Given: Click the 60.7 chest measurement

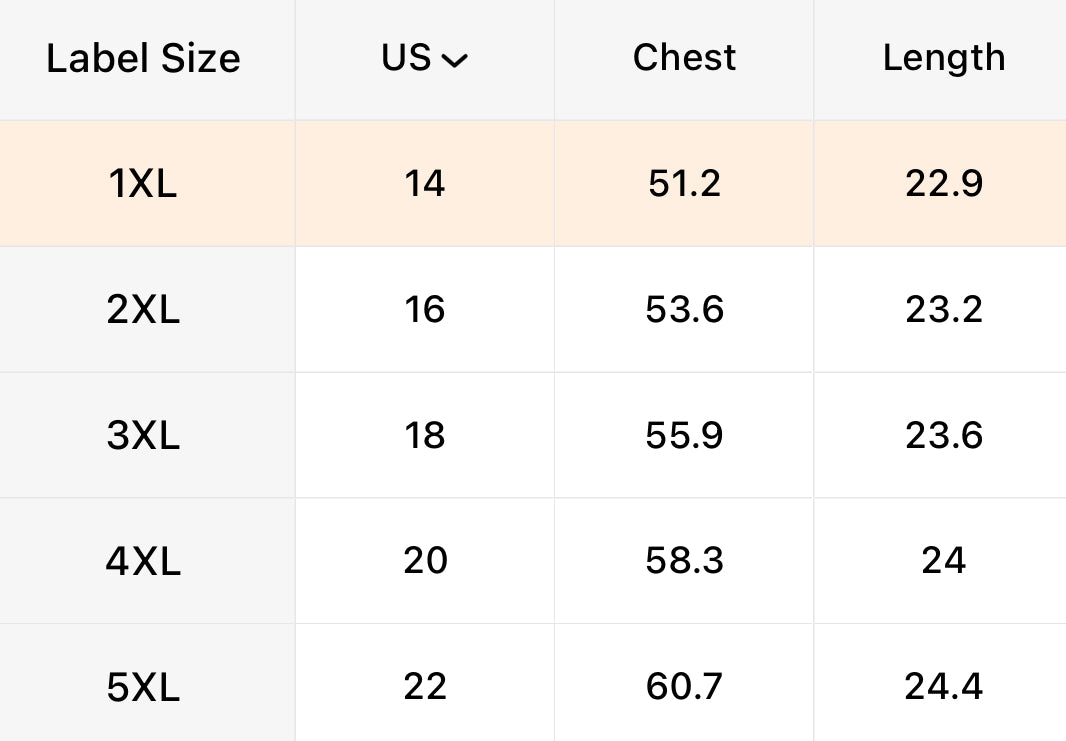Looking at the screenshot, I should pyautogui.click(x=684, y=687).
